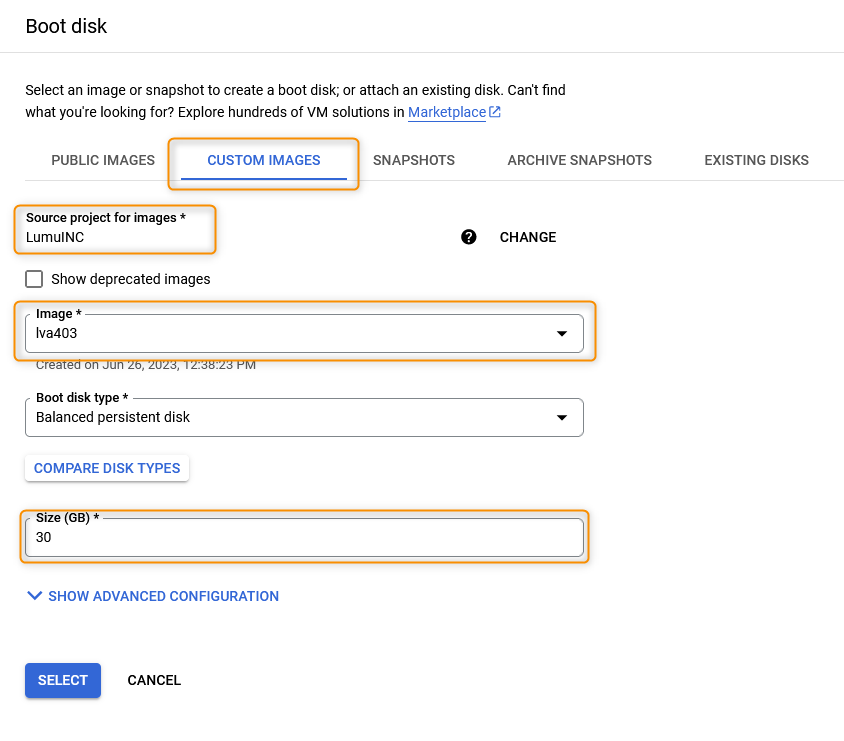Click the Image field dropdown arrow
This screenshot has height=741, width=844.
pyautogui.click(x=562, y=334)
